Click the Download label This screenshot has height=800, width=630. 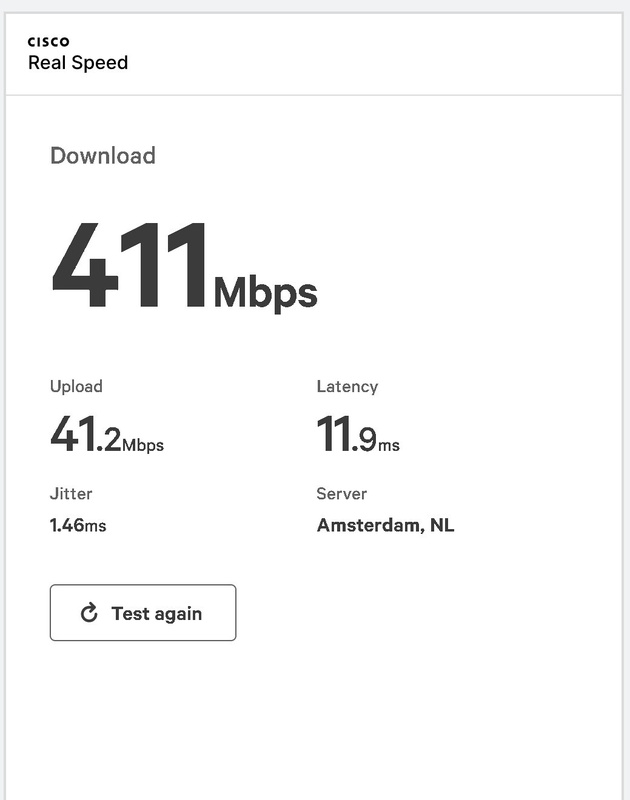point(103,156)
